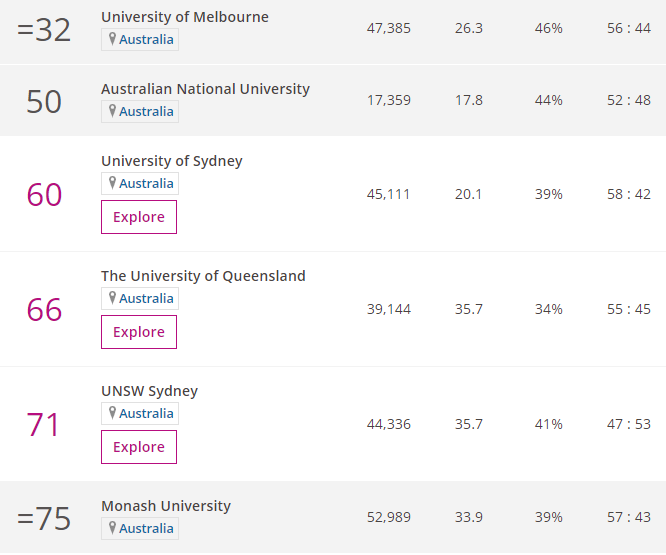Visit The University of Queensland title link

pyautogui.click(x=203, y=276)
